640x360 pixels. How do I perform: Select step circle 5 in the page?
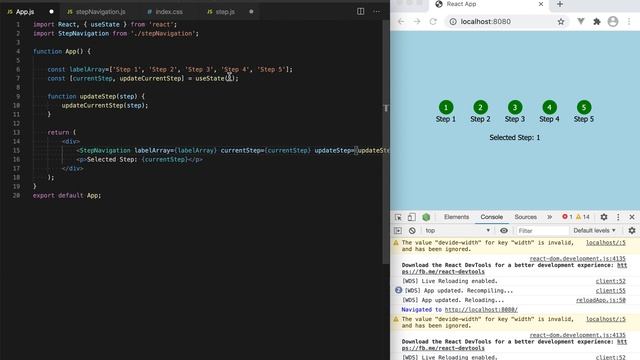(x=584, y=107)
